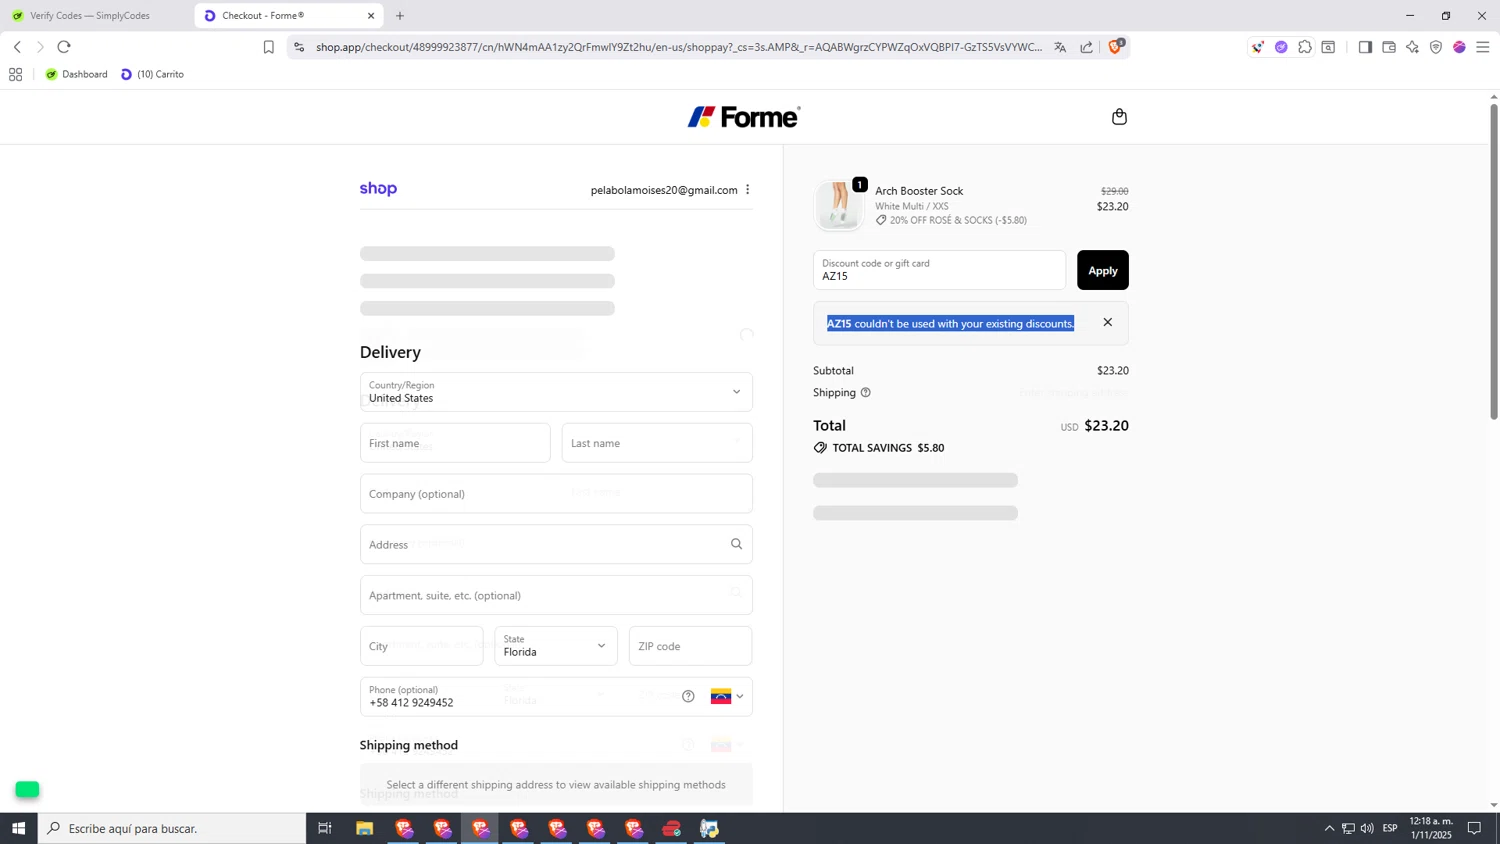This screenshot has height=844, width=1500.
Task: Click the volume icon in system tray
Action: (1367, 828)
